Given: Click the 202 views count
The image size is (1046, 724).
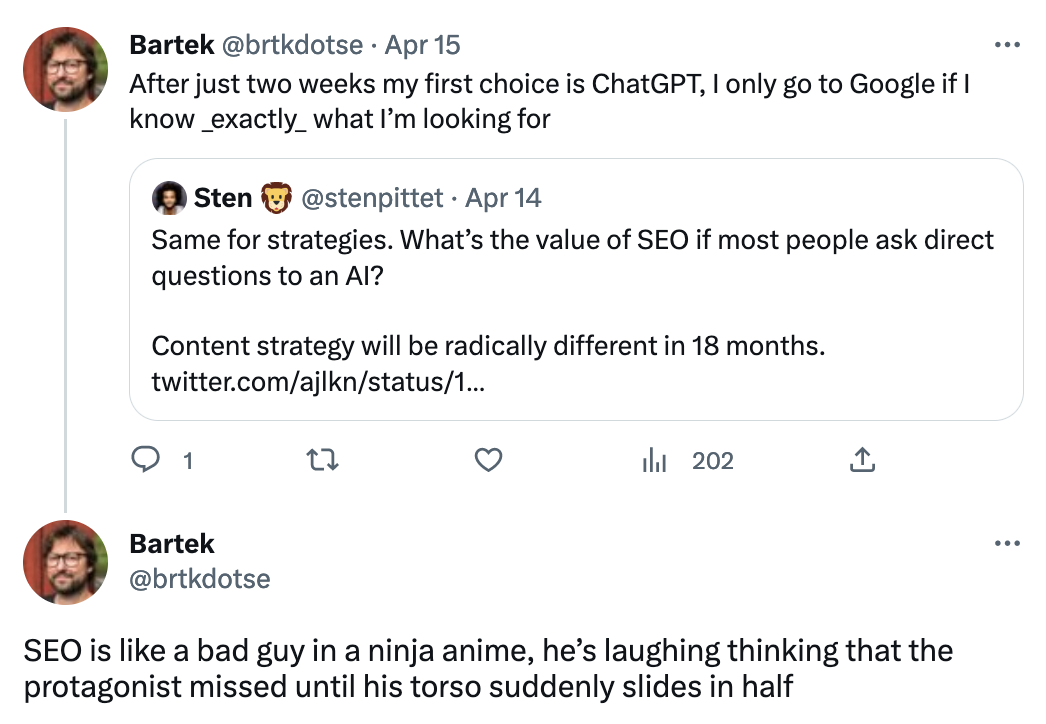Looking at the screenshot, I should click(x=712, y=460).
